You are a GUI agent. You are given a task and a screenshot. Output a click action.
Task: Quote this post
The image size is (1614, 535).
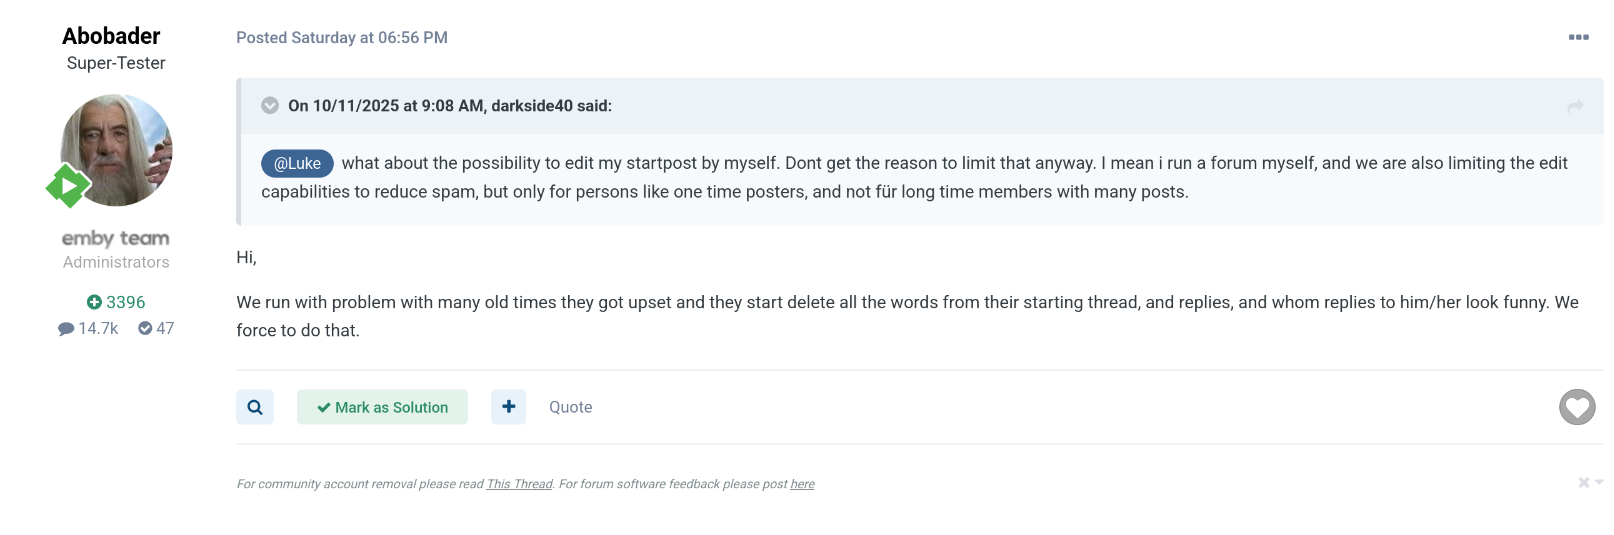coord(570,407)
